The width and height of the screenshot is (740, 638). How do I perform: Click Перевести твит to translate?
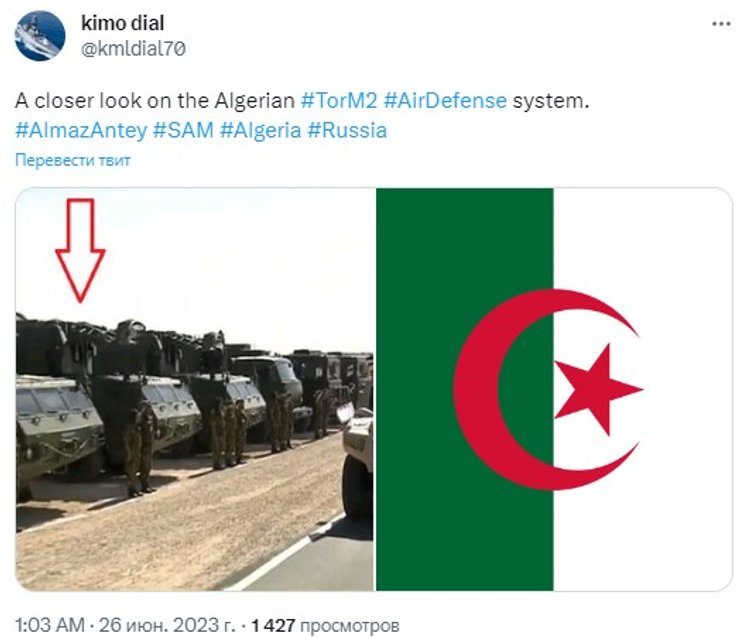pyautogui.click(x=73, y=160)
